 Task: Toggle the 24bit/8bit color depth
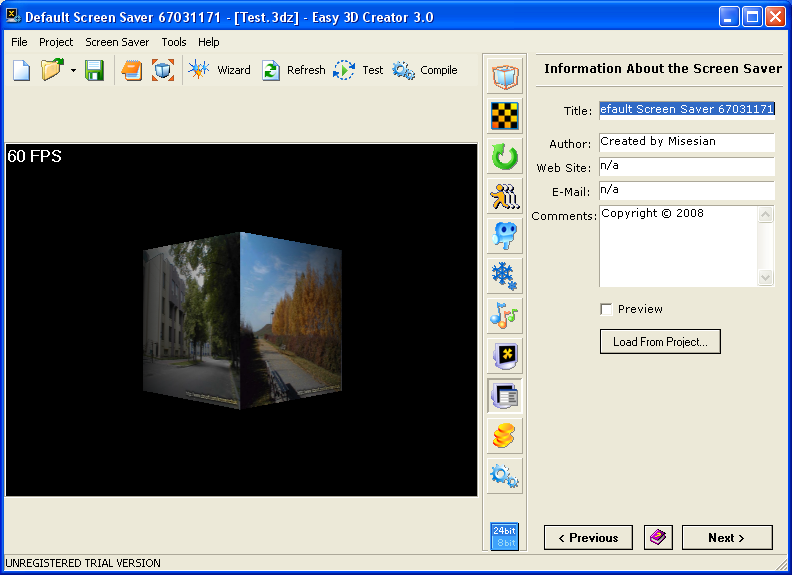tap(505, 536)
